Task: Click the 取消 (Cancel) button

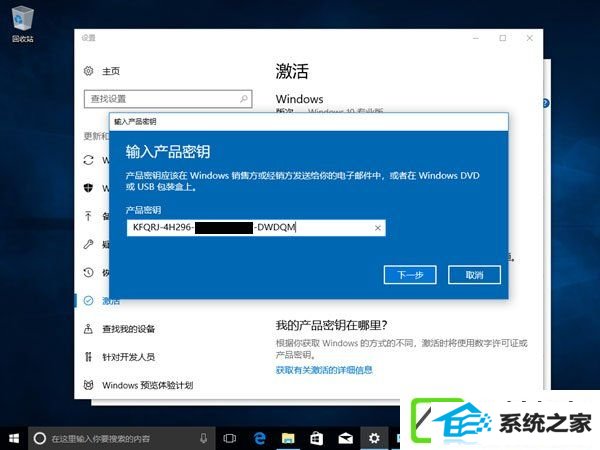Action: point(474,275)
